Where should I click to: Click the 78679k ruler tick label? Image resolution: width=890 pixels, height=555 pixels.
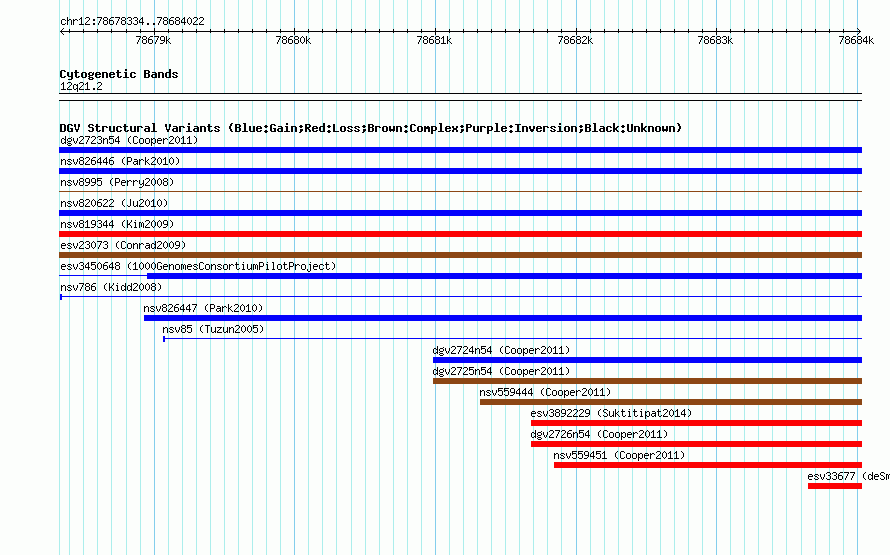(x=153, y=40)
